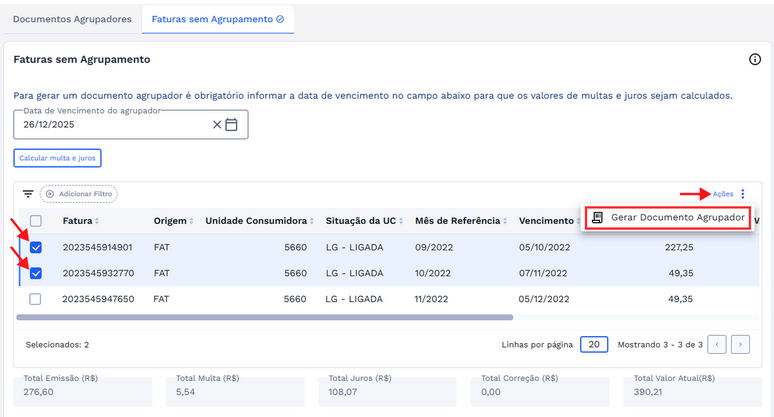The height and width of the screenshot is (417, 774).
Task: Go to next page arrow
Action: point(740,344)
